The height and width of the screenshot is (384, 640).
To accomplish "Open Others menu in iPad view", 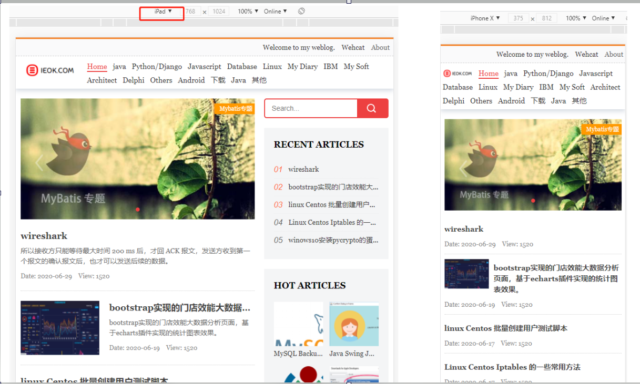I will pyautogui.click(x=161, y=80).
